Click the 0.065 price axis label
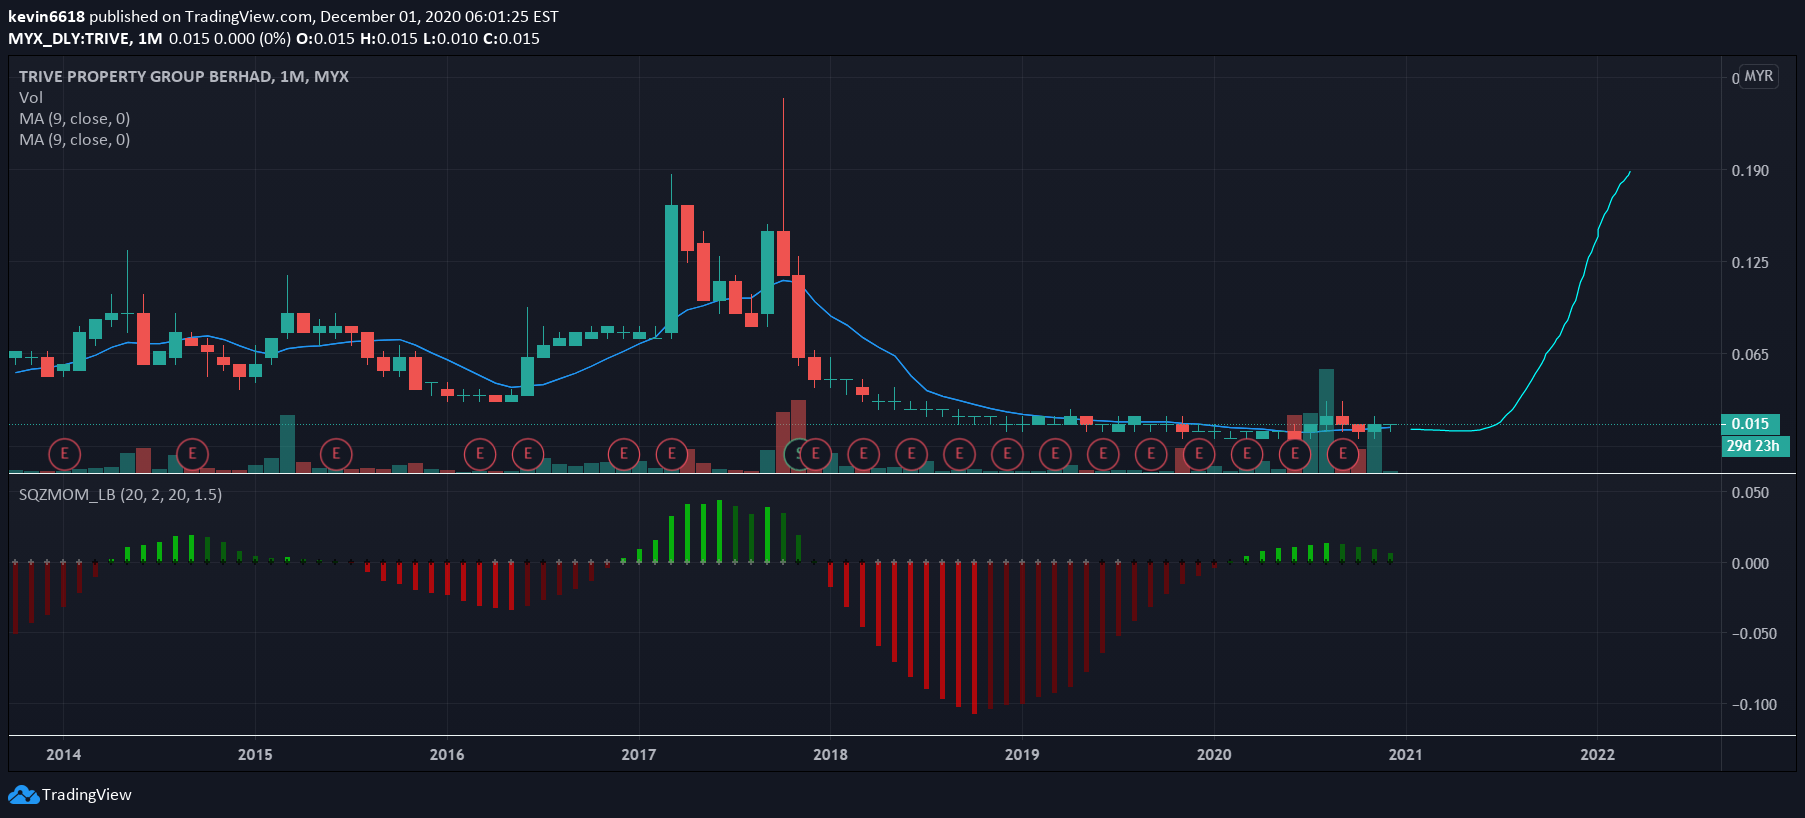Viewport: 1805px width, 818px height. (x=1750, y=355)
